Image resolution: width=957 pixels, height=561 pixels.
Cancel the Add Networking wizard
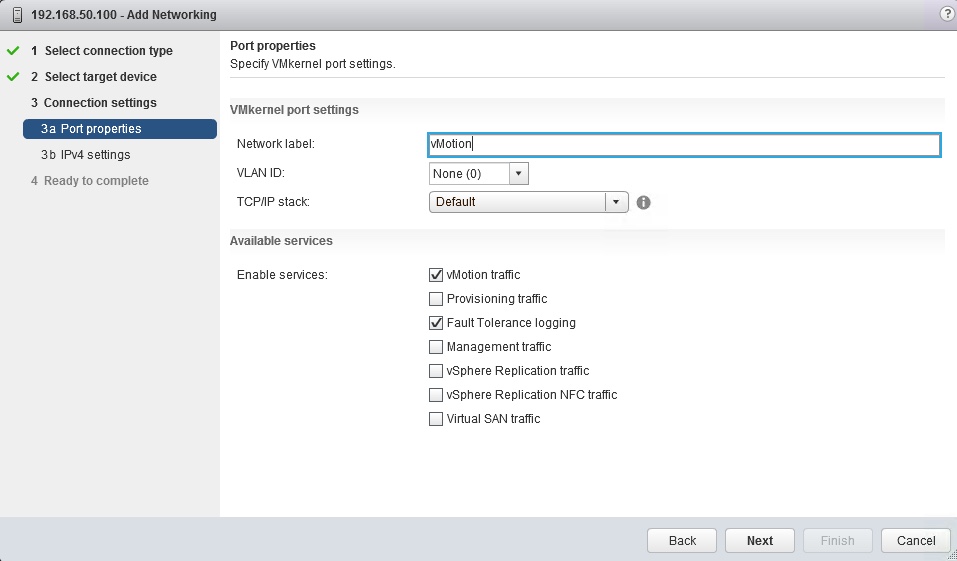(915, 540)
